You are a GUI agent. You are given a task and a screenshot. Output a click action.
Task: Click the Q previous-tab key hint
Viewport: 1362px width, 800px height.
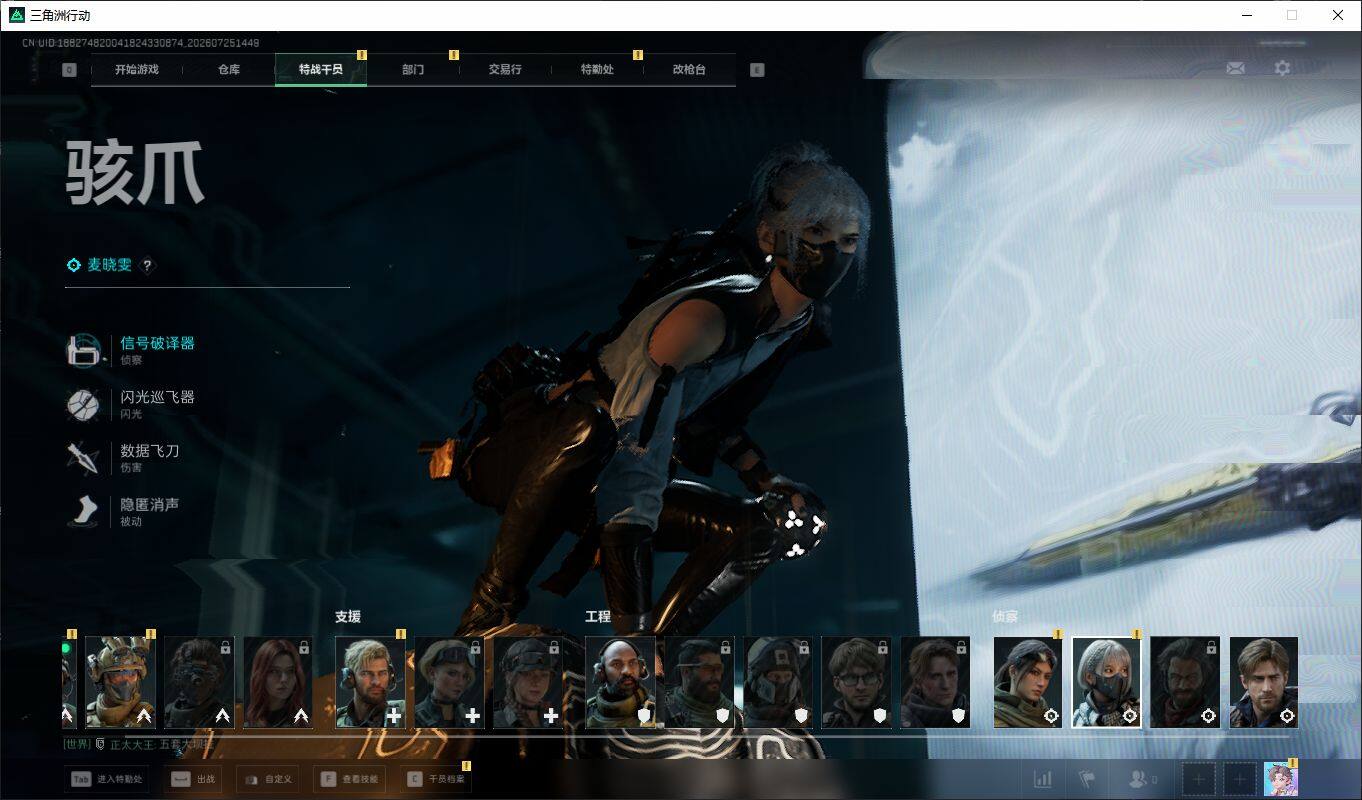click(x=69, y=70)
